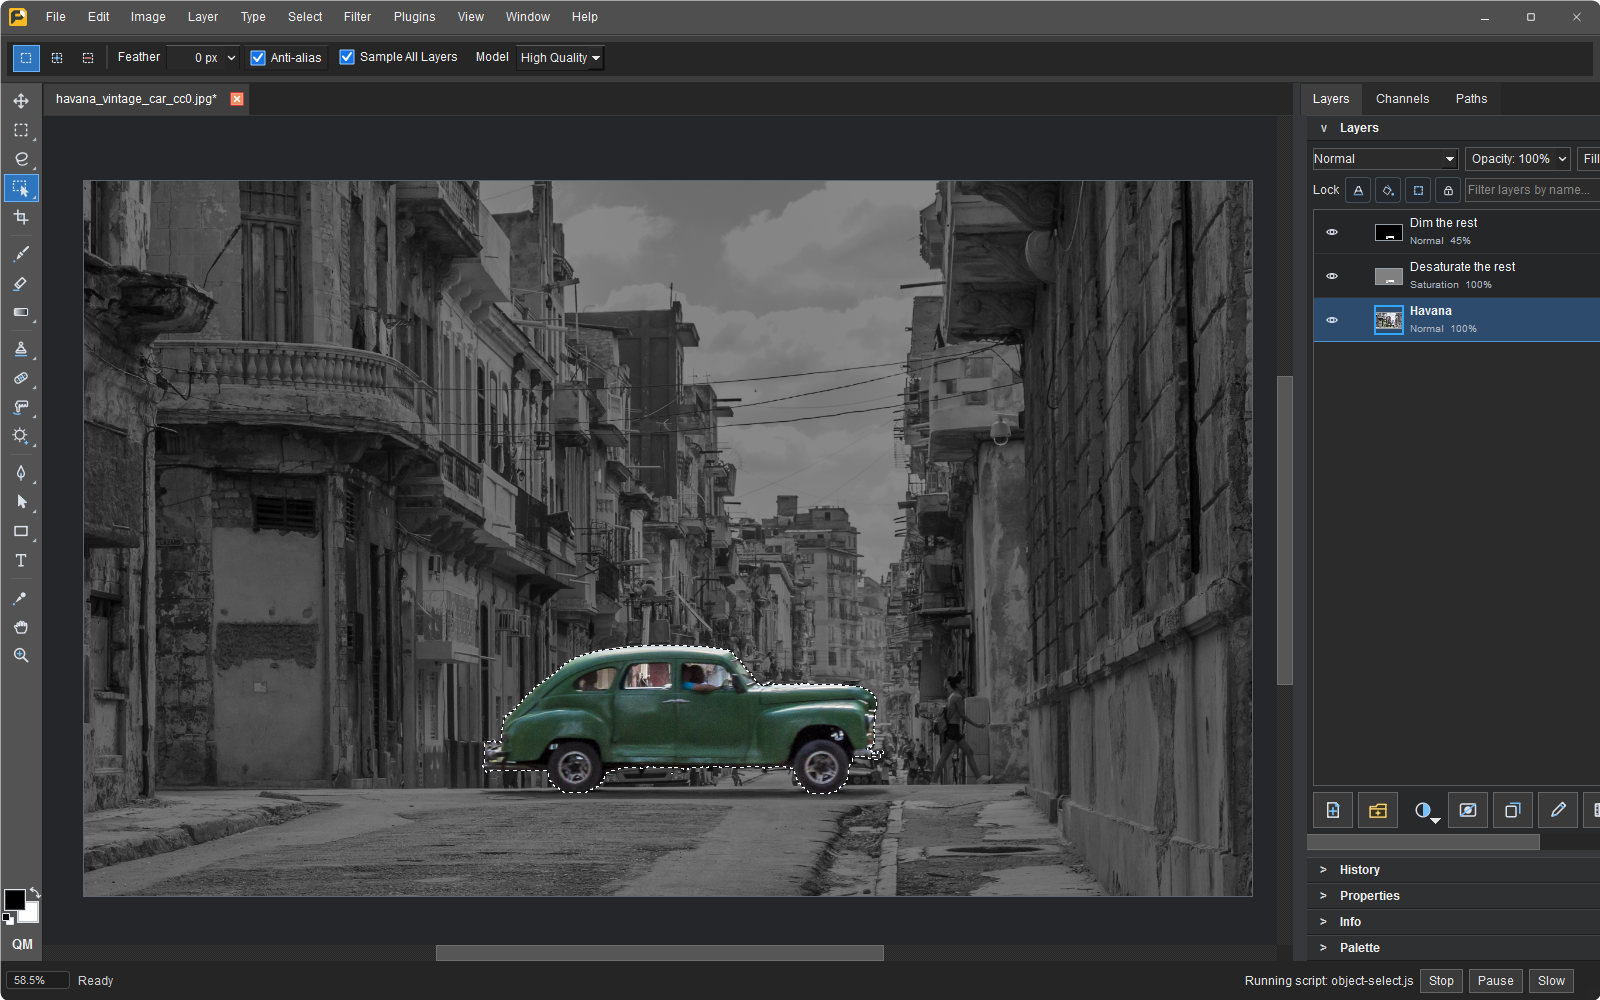Select the Pen tool
The width and height of the screenshot is (1600, 1000).
21,473
